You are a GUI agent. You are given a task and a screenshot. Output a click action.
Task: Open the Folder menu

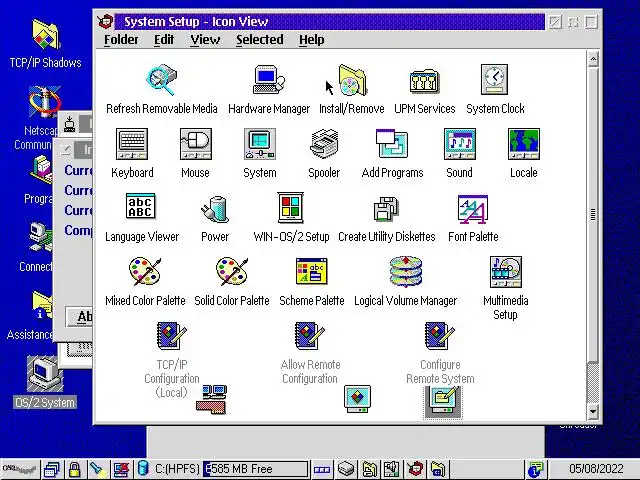click(121, 40)
